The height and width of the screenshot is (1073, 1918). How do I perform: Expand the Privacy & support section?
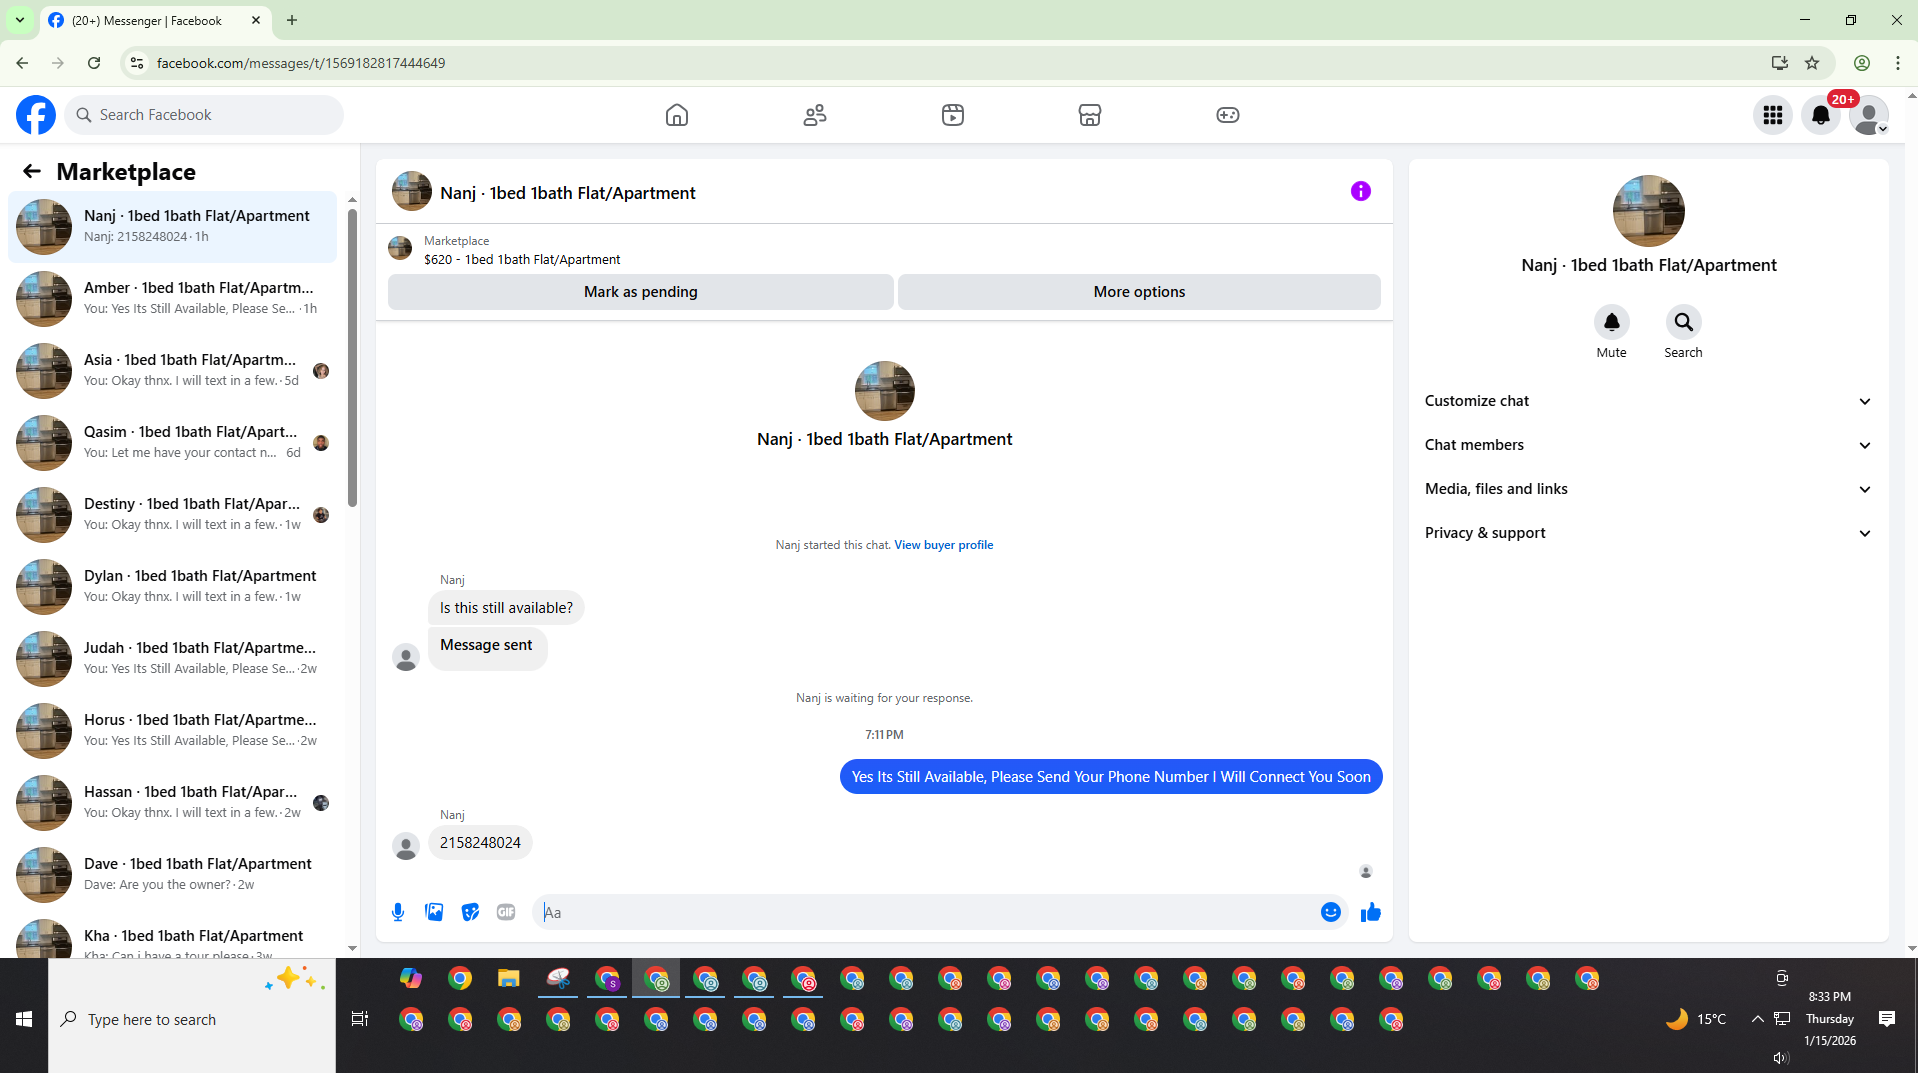pyautogui.click(x=1648, y=533)
